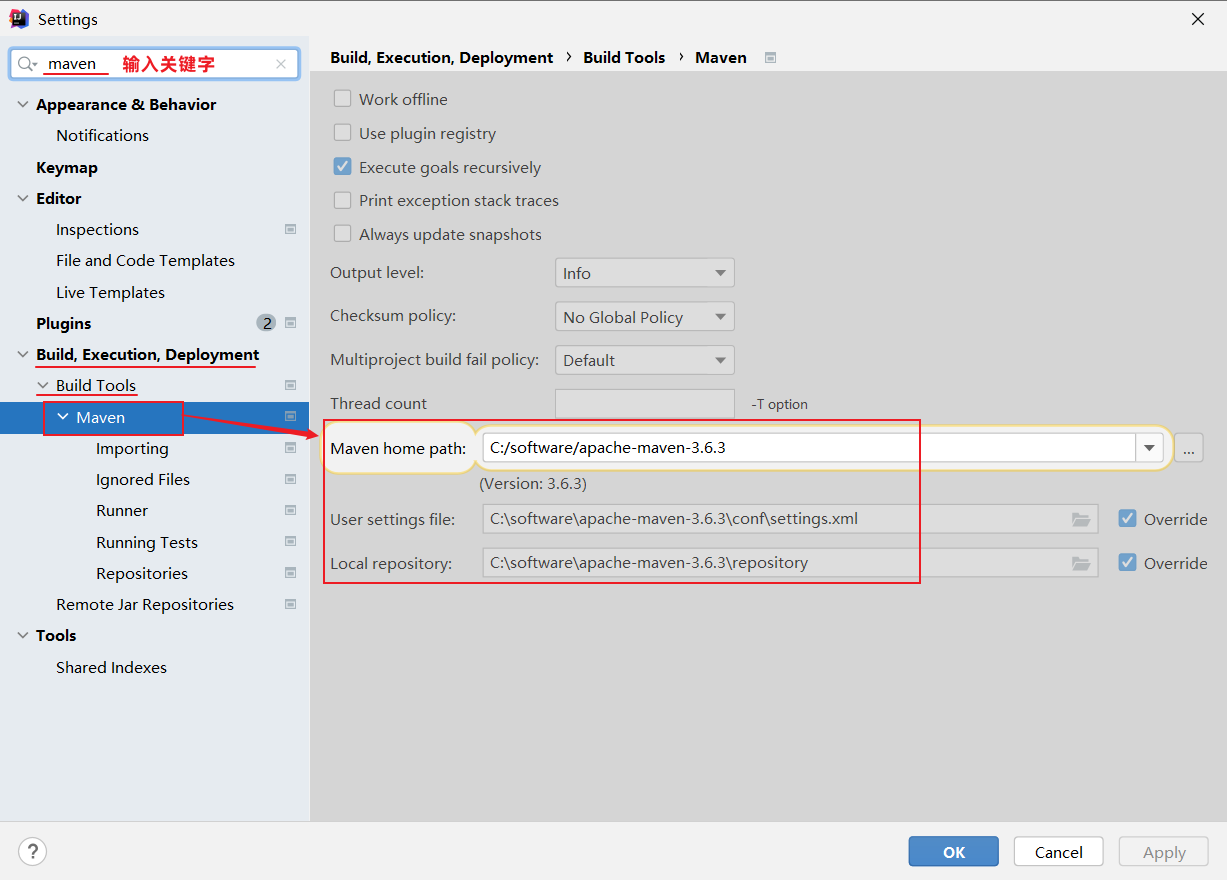Viewport: 1227px width, 880px height.
Task: Open the Output level dropdown
Action: [x=644, y=273]
